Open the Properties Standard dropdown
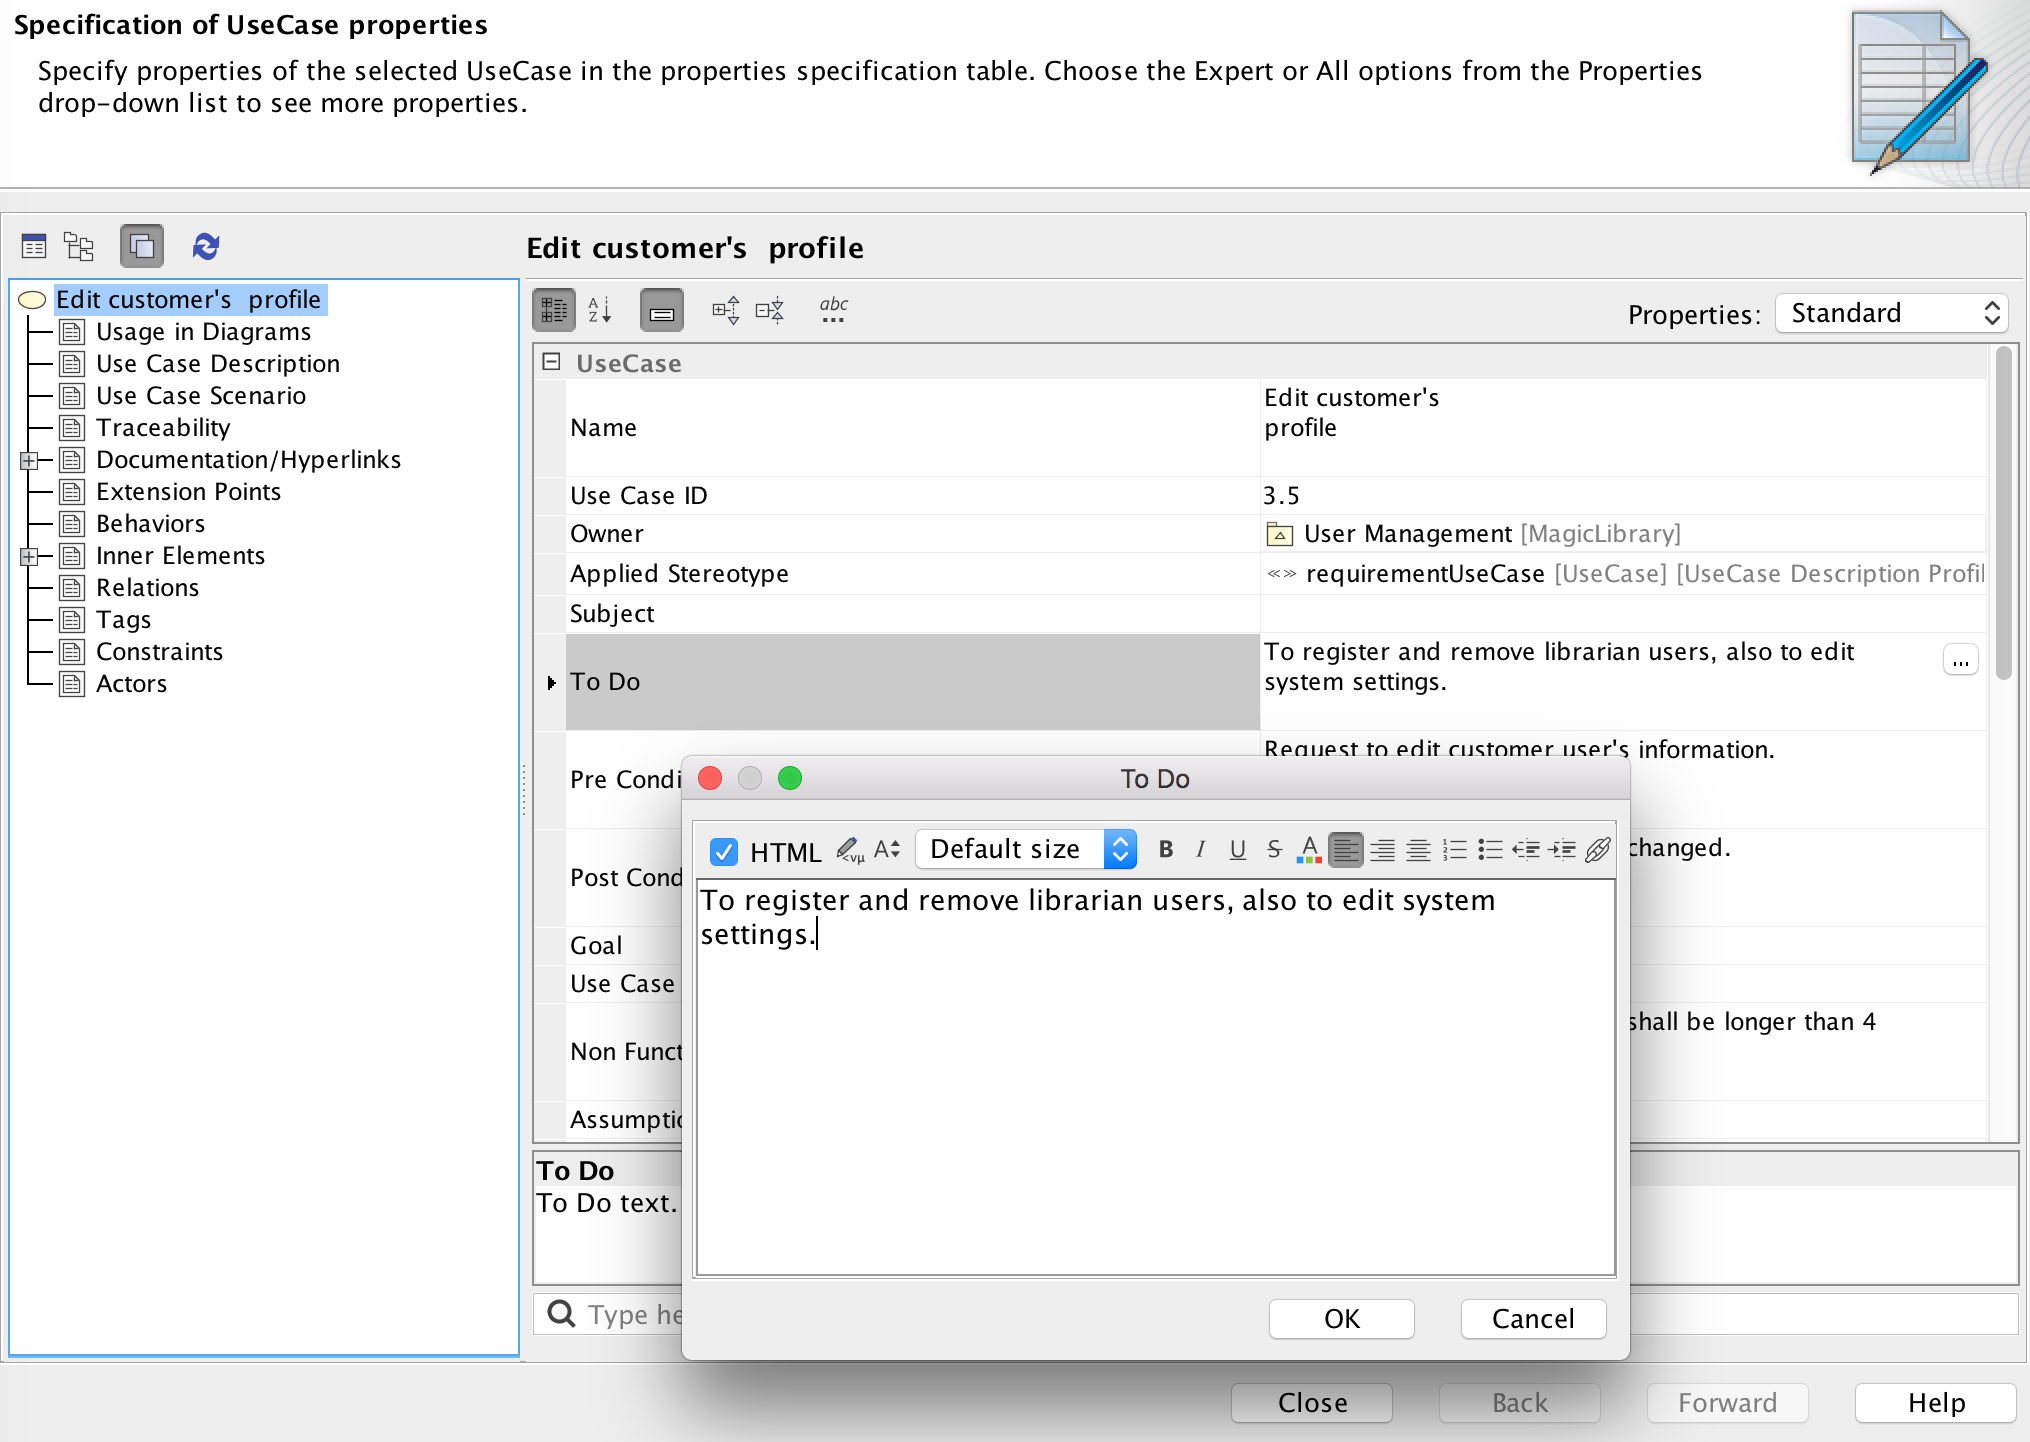Viewport: 2030px width, 1442px height. (1891, 313)
